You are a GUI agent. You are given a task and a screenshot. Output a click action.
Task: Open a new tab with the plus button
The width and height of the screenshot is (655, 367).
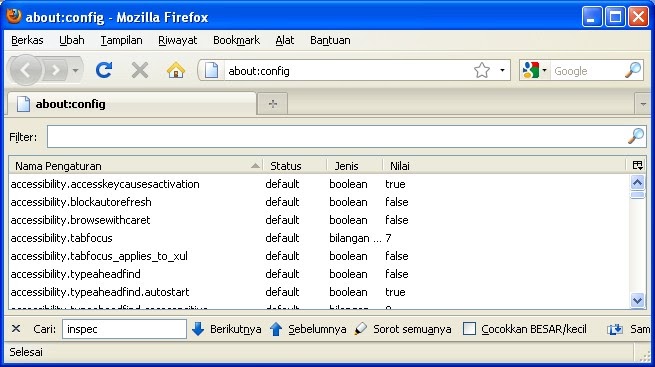273,104
